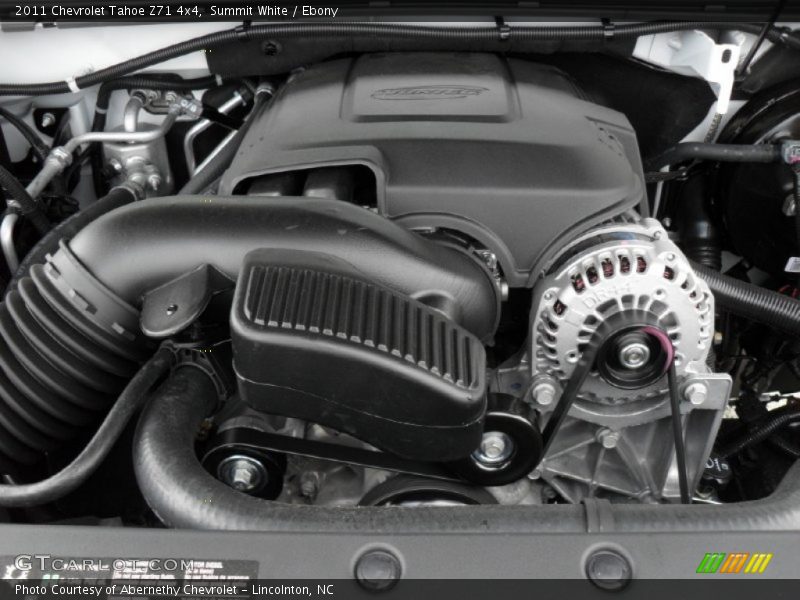Click the lower left idler pulley bolt
This screenshot has height=600, width=800.
click(x=242, y=471)
